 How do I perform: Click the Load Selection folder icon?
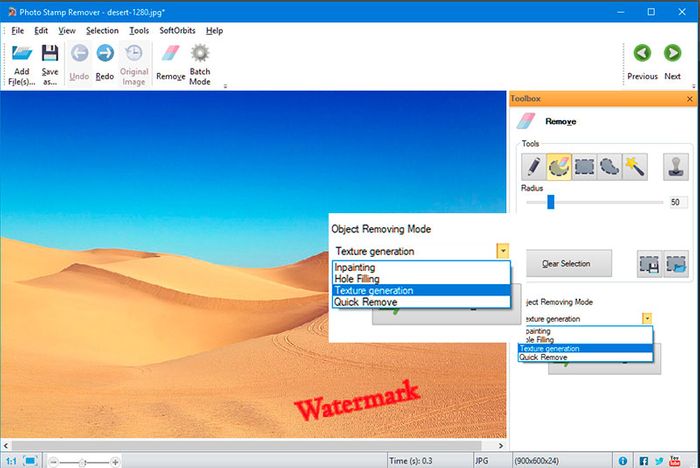(x=676, y=265)
